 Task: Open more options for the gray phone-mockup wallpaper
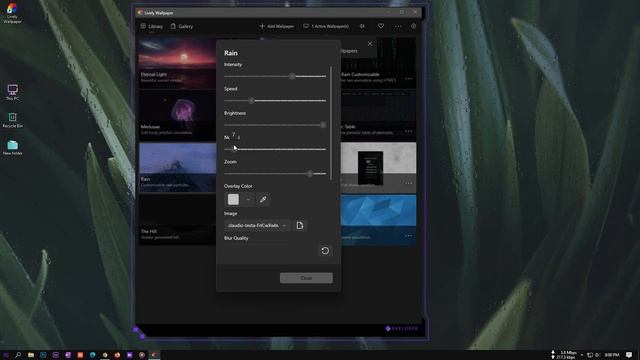[409, 183]
